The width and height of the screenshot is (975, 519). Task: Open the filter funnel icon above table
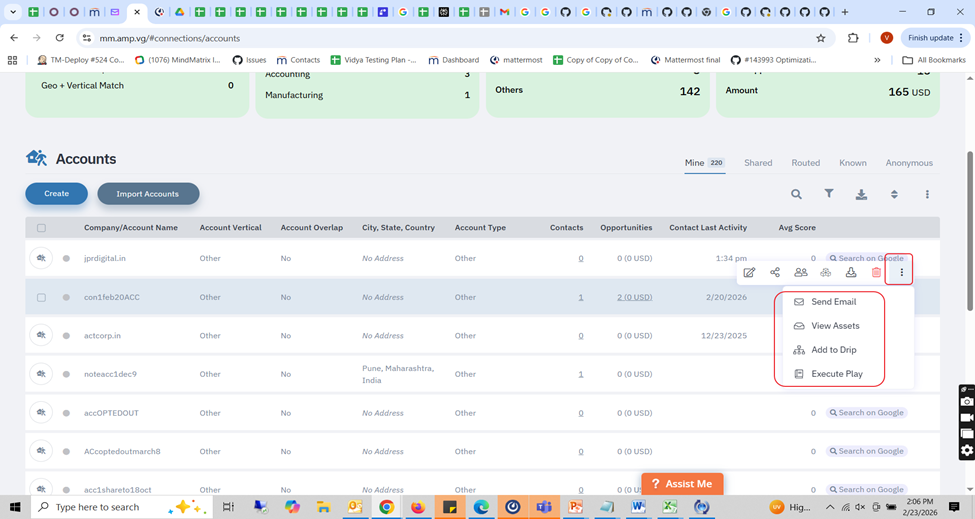click(829, 194)
